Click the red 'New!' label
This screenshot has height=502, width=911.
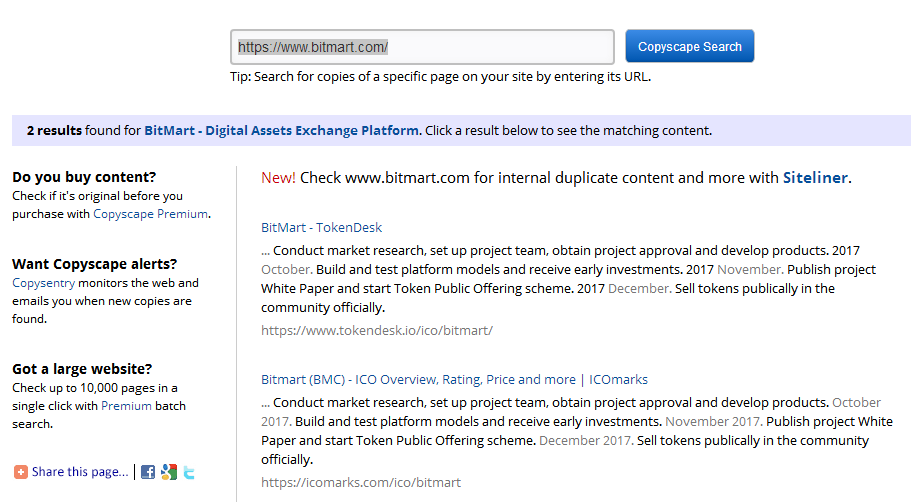point(278,177)
